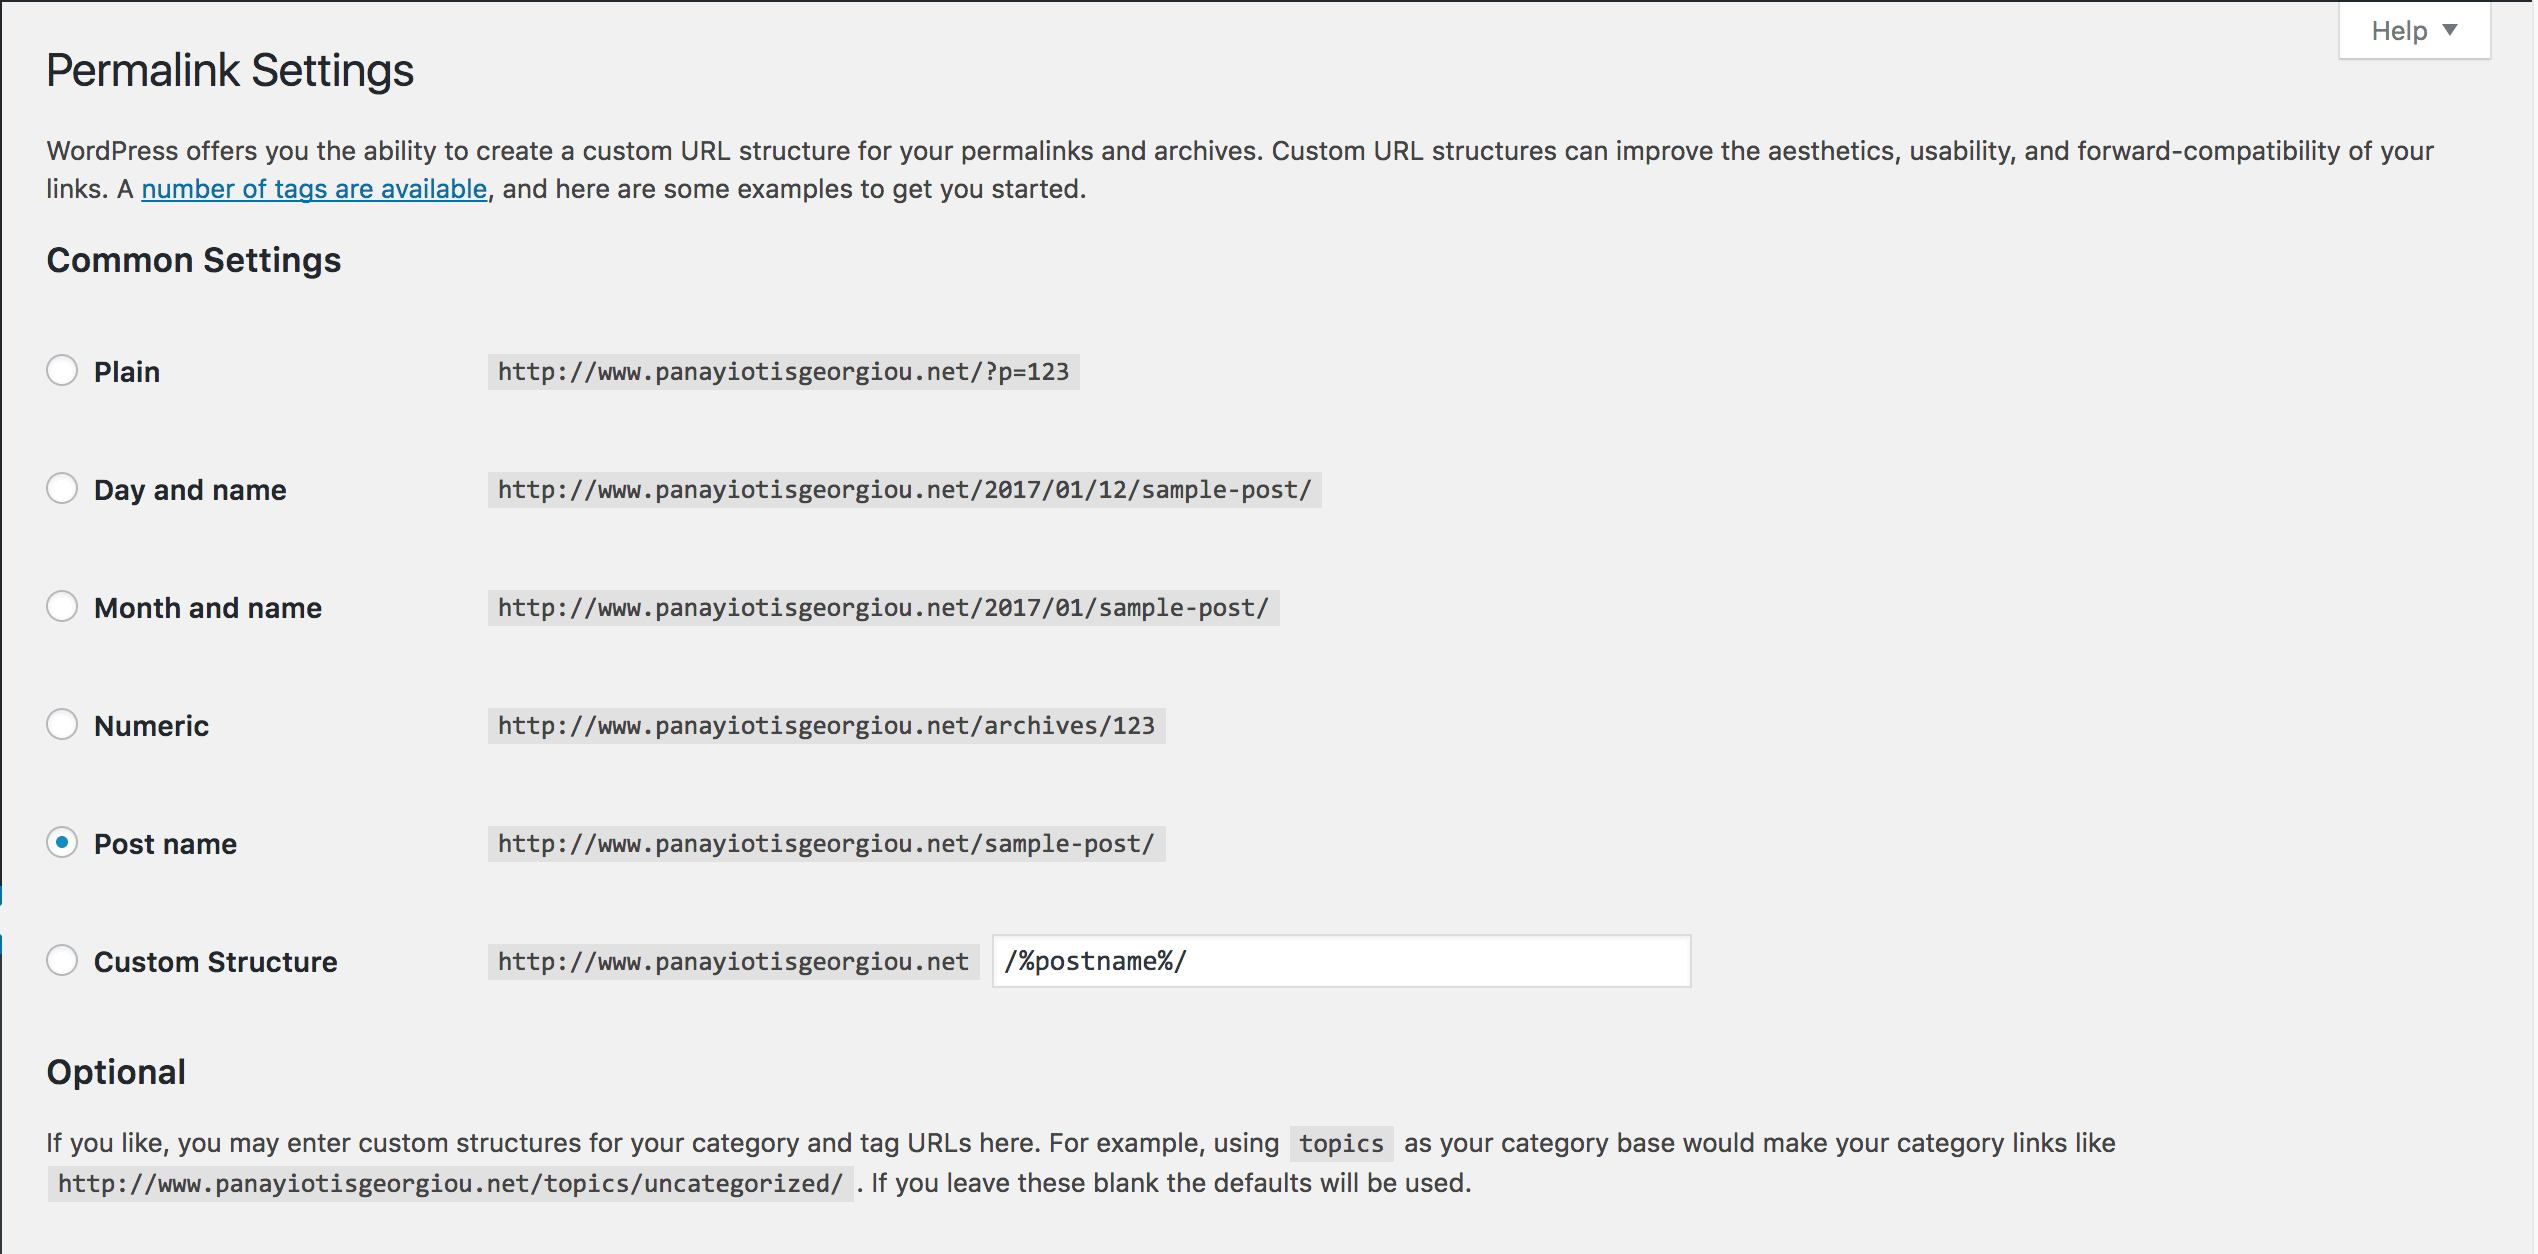Enable the Custom Structure radio option

(x=62, y=961)
